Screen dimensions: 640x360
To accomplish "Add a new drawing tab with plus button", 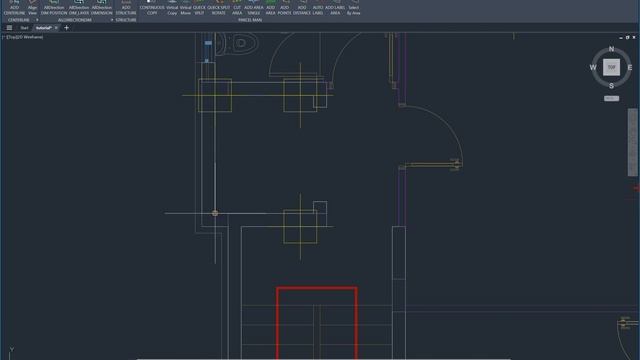I will (x=67, y=28).
